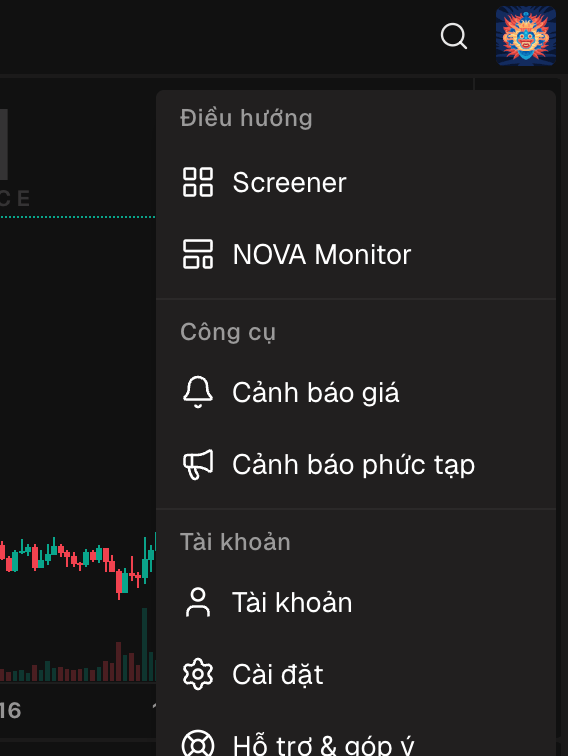Click the megaphone icon for complex alerts
The height and width of the screenshot is (756, 568).
click(x=198, y=464)
